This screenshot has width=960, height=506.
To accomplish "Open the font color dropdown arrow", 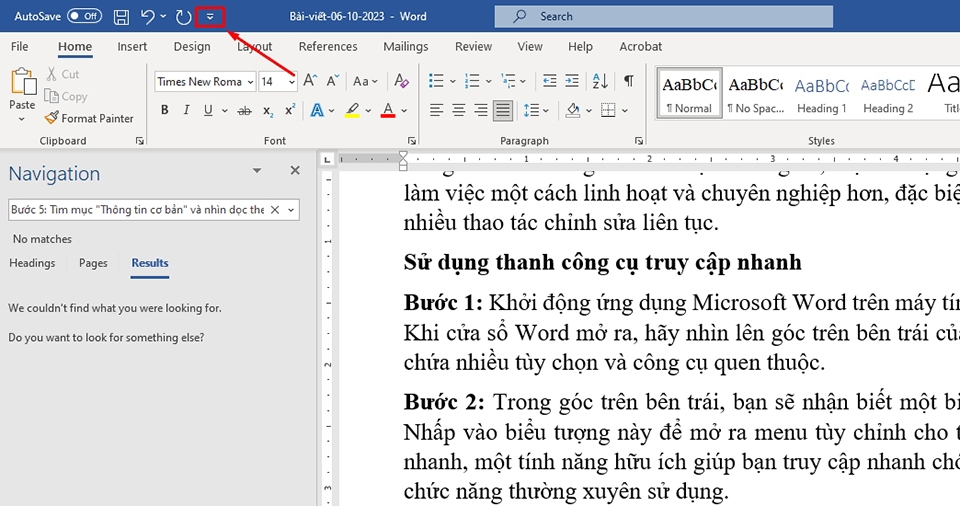I will 404,111.
